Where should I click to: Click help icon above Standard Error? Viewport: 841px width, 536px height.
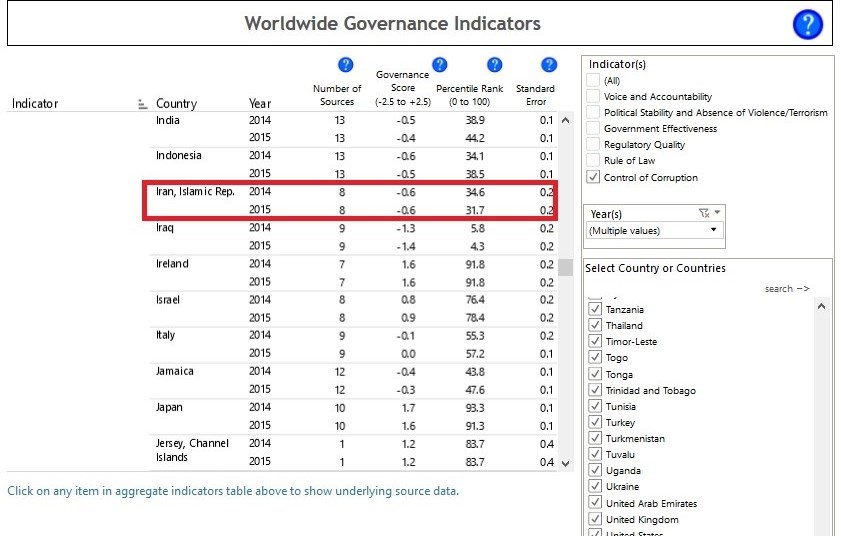[x=548, y=65]
